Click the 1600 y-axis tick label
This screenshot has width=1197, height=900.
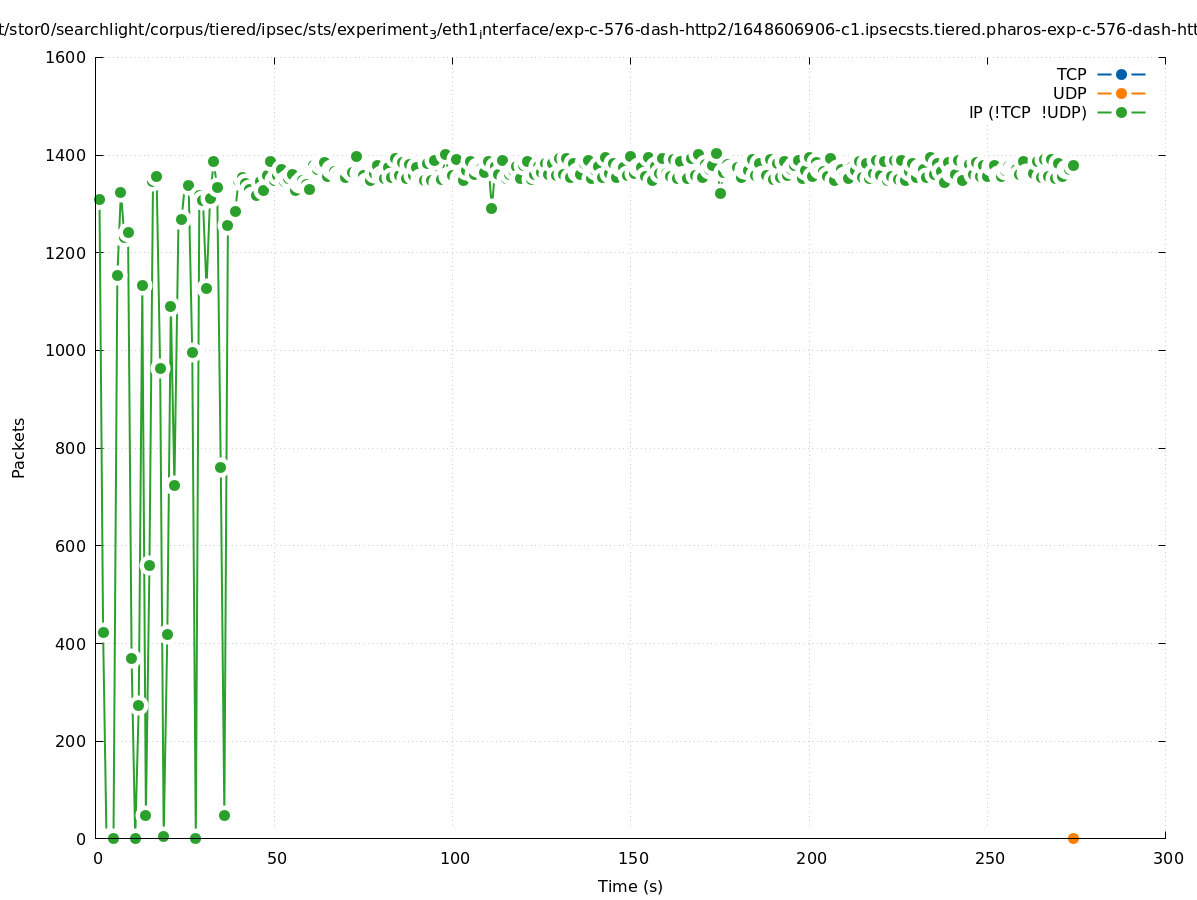[x=66, y=57]
